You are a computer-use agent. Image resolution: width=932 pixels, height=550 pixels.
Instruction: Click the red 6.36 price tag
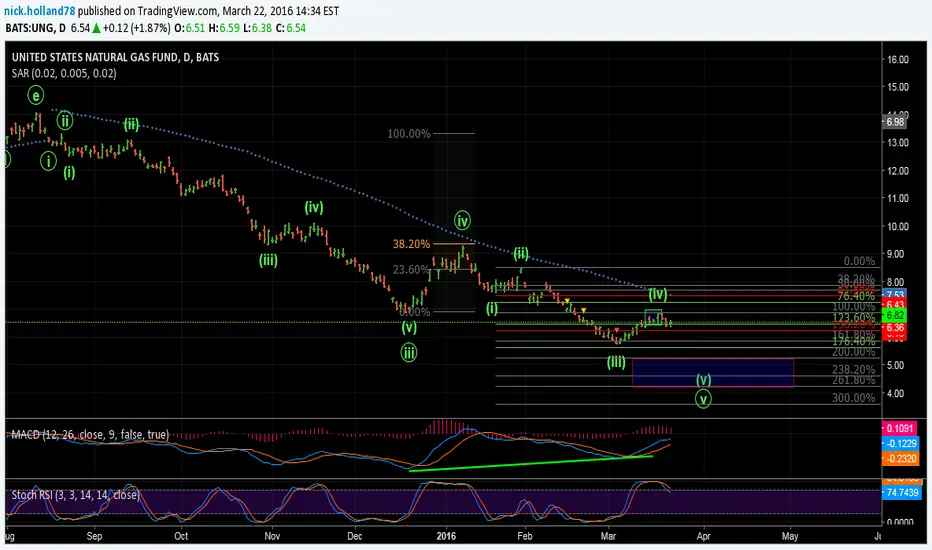point(895,328)
